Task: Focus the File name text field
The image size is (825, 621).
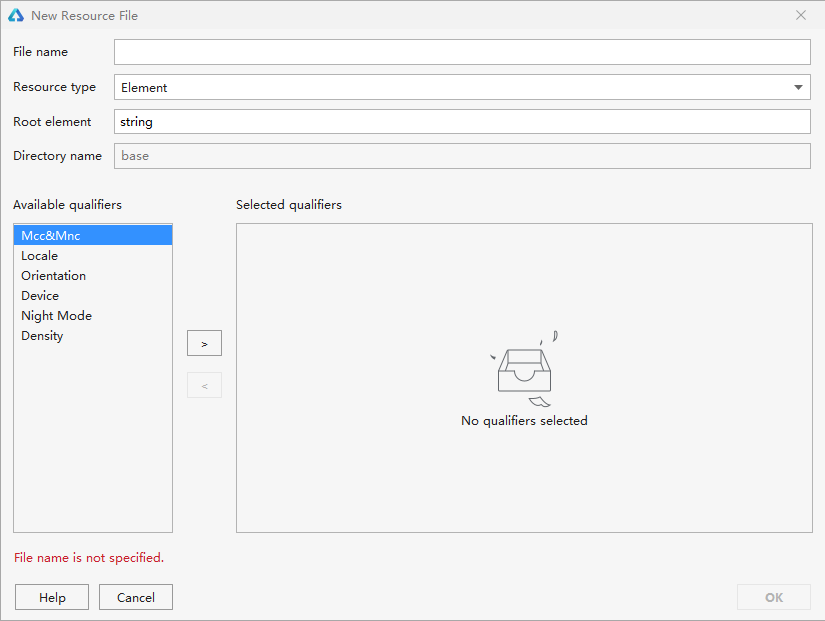Action: 461,52
